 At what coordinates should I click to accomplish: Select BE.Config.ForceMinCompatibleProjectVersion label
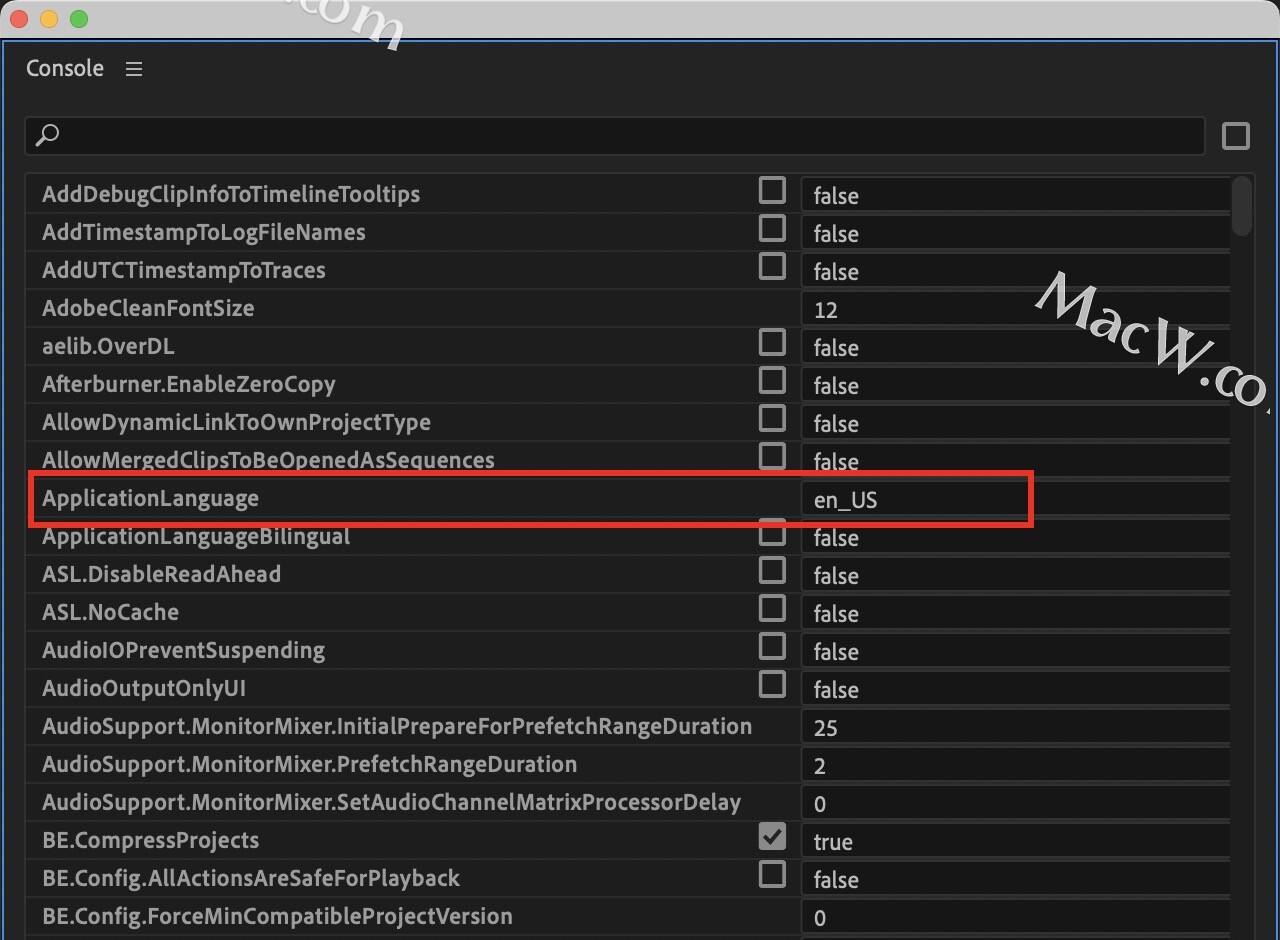click(x=277, y=916)
